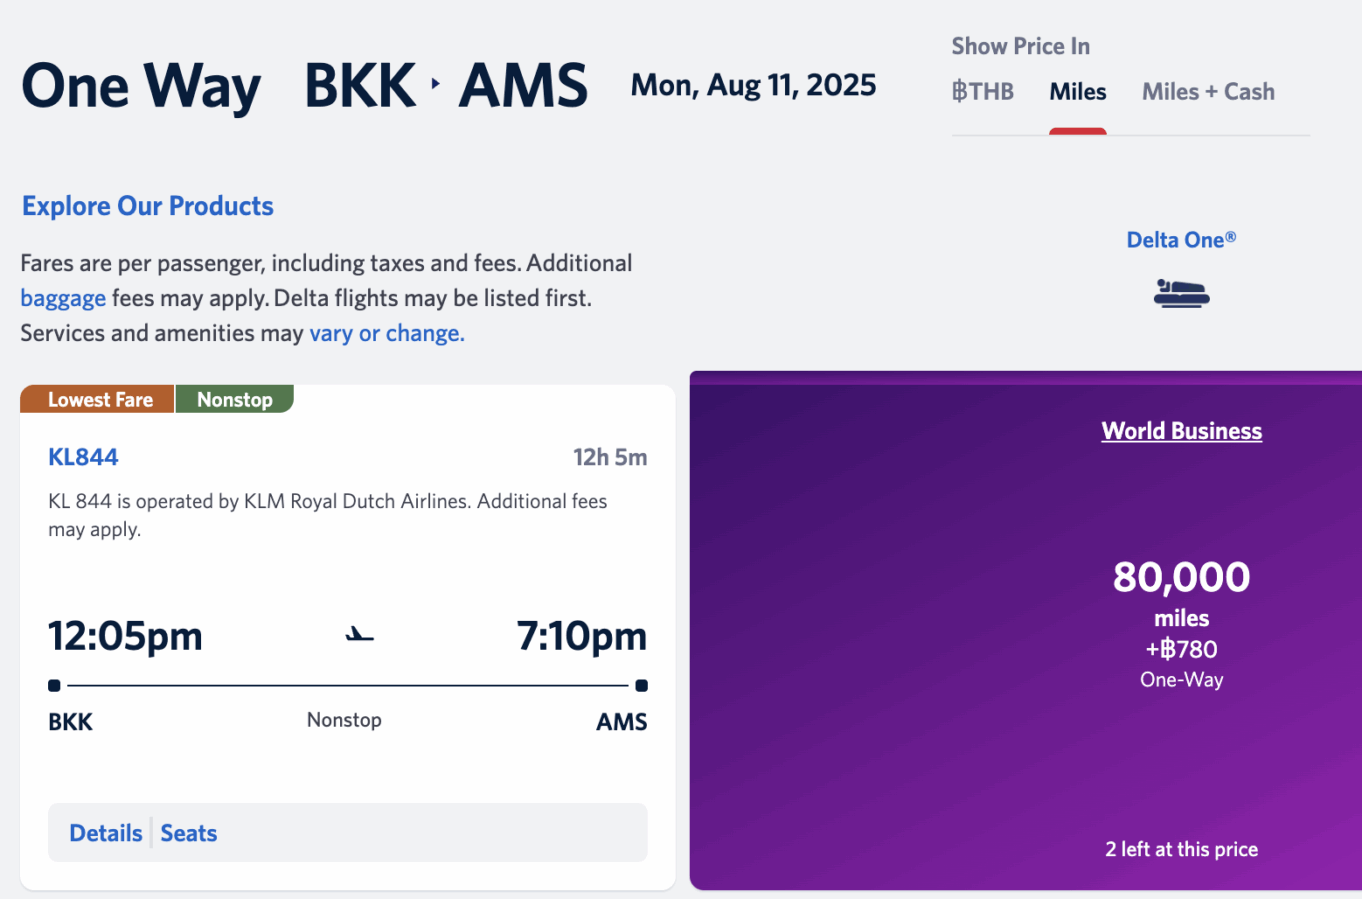This screenshot has height=899, width=1362.
Task: Open the baggage fees link
Action: [63, 298]
